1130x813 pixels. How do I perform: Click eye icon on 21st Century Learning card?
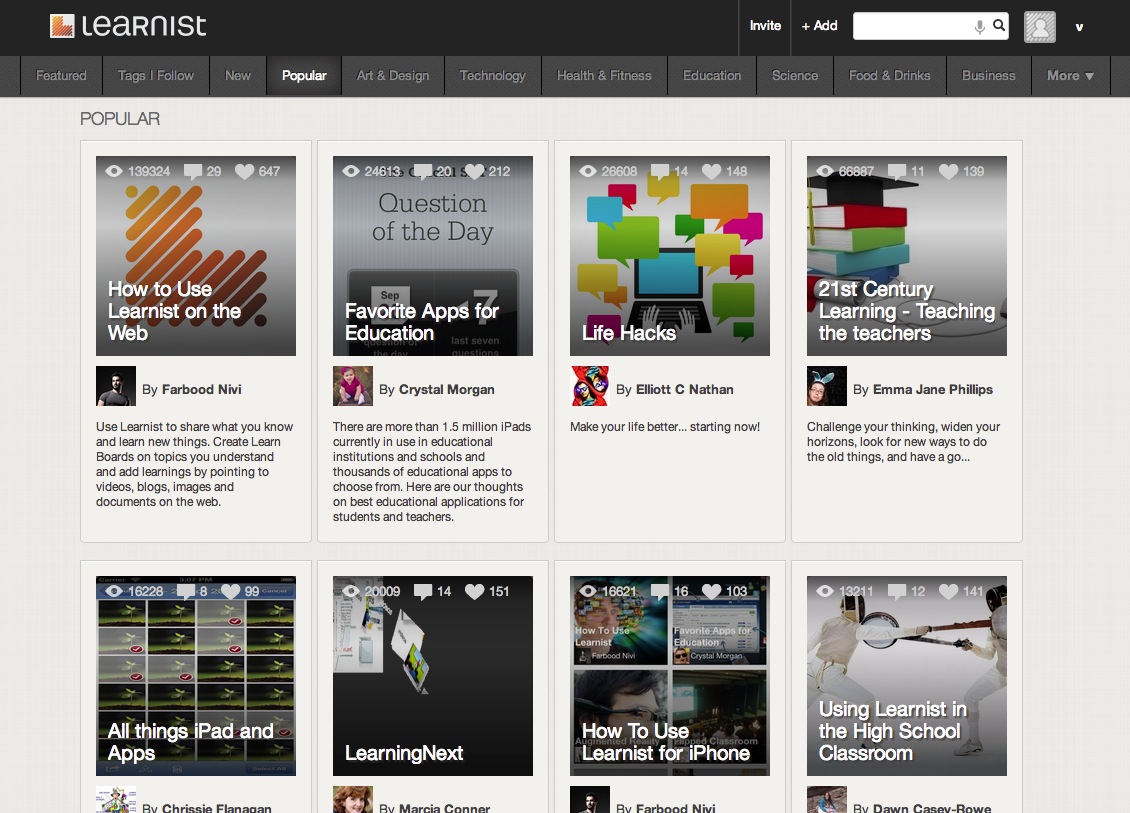coord(825,172)
